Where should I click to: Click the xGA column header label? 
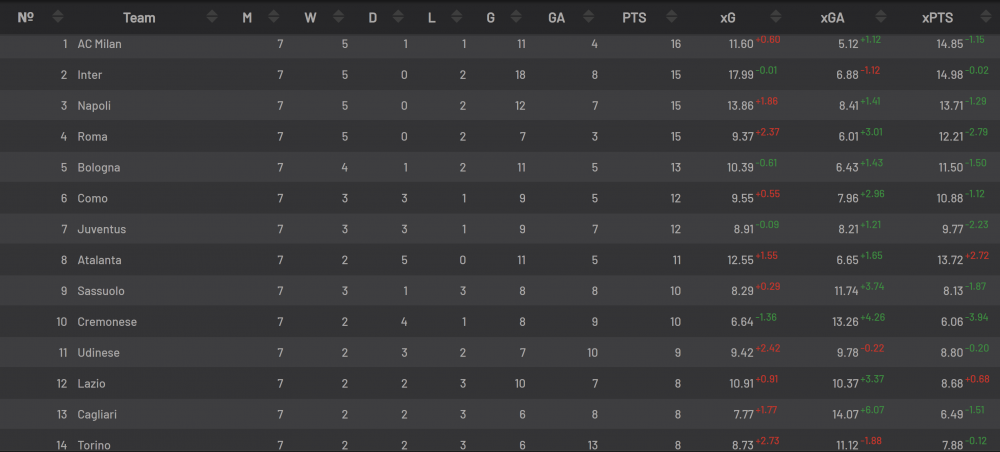click(833, 18)
